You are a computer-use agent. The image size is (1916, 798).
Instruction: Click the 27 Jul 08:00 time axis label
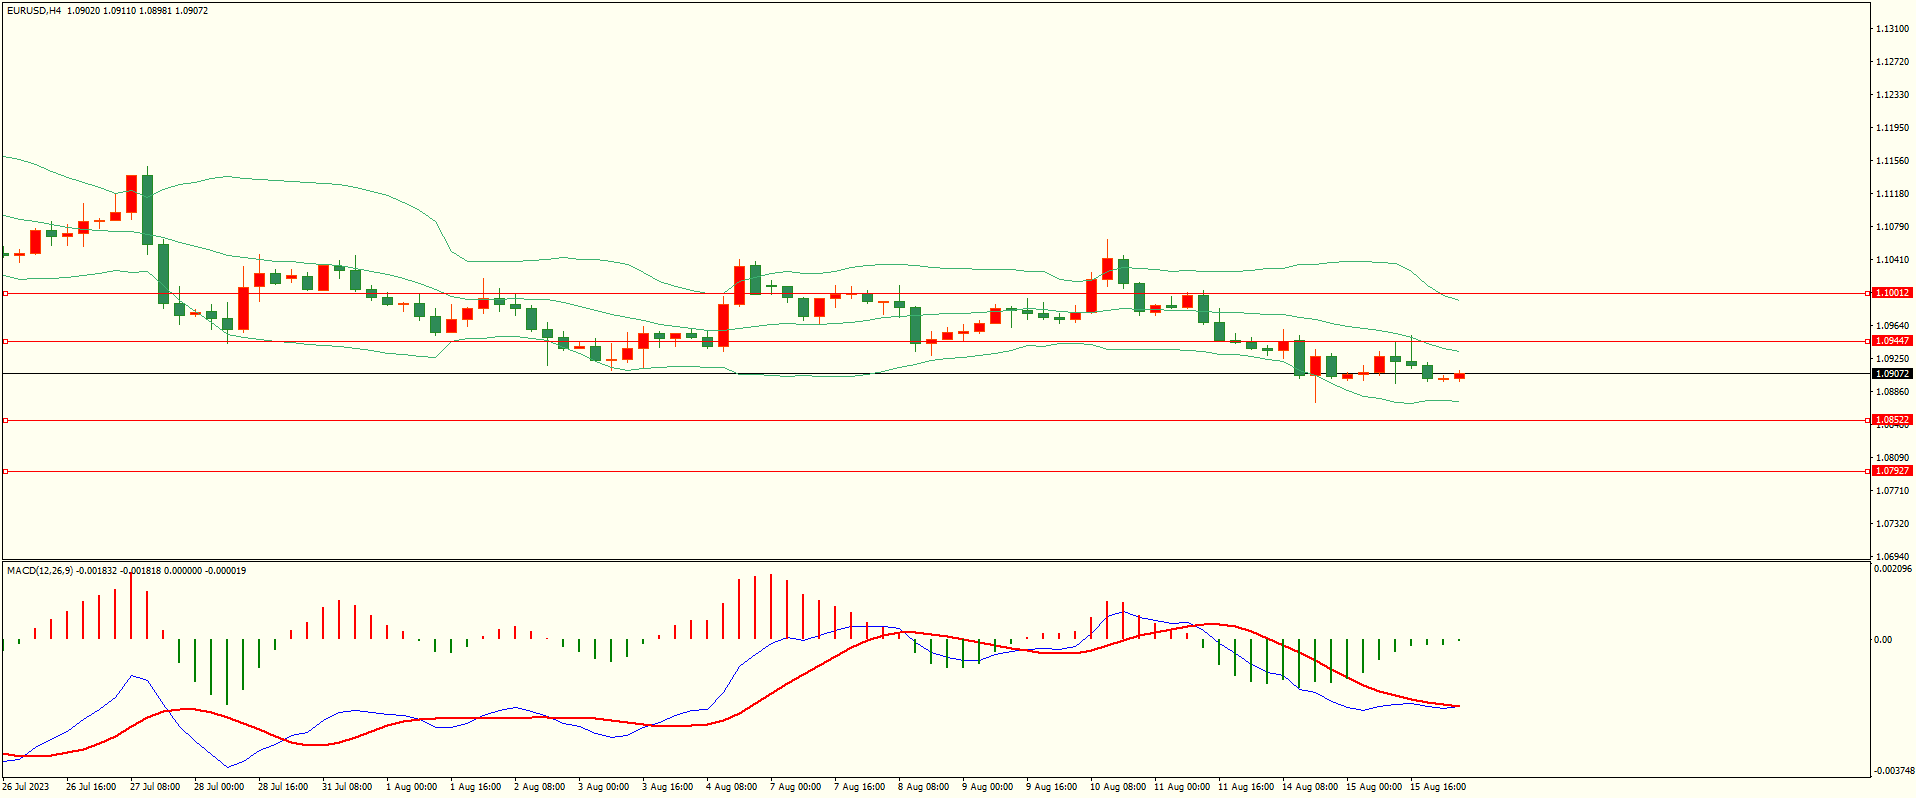pos(155,787)
